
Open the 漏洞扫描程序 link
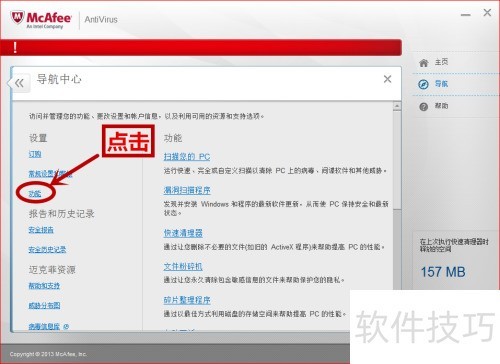tap(187, 190)
